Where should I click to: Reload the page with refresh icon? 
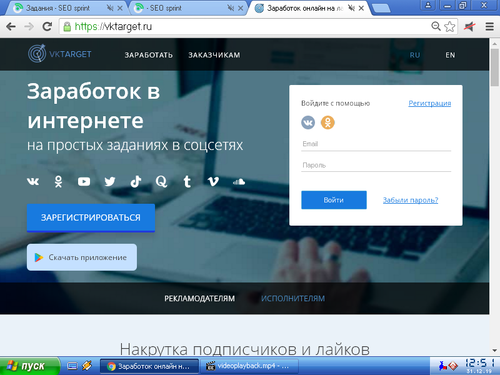47,26
